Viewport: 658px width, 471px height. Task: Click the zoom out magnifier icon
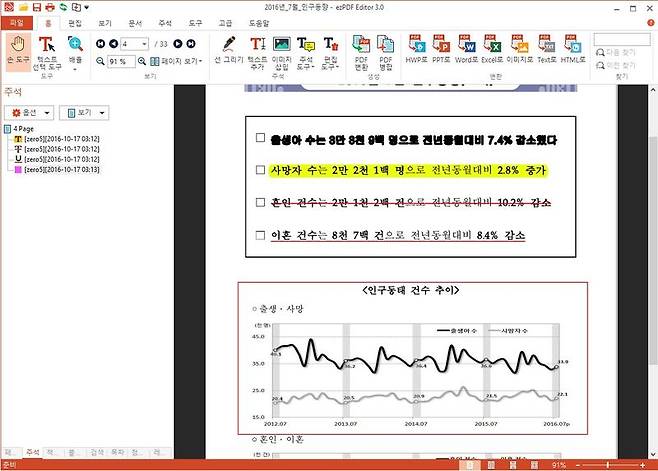click(100, 61)
